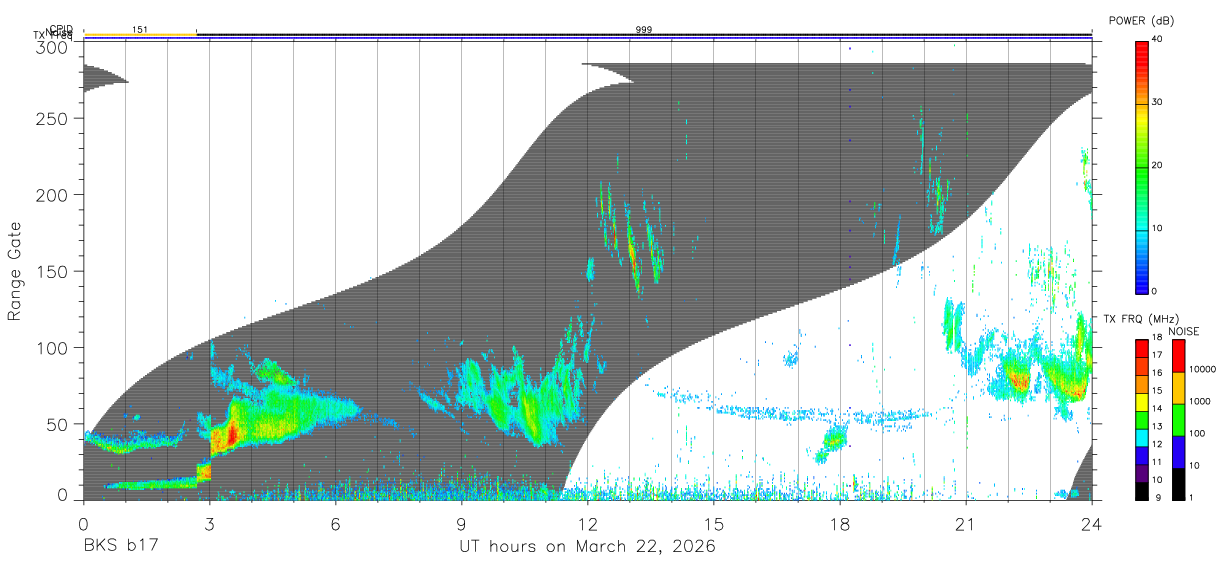The width and height of the screenshot is (1228, 567).
Task: Click the Range Gate axis title
Action: 15,272
